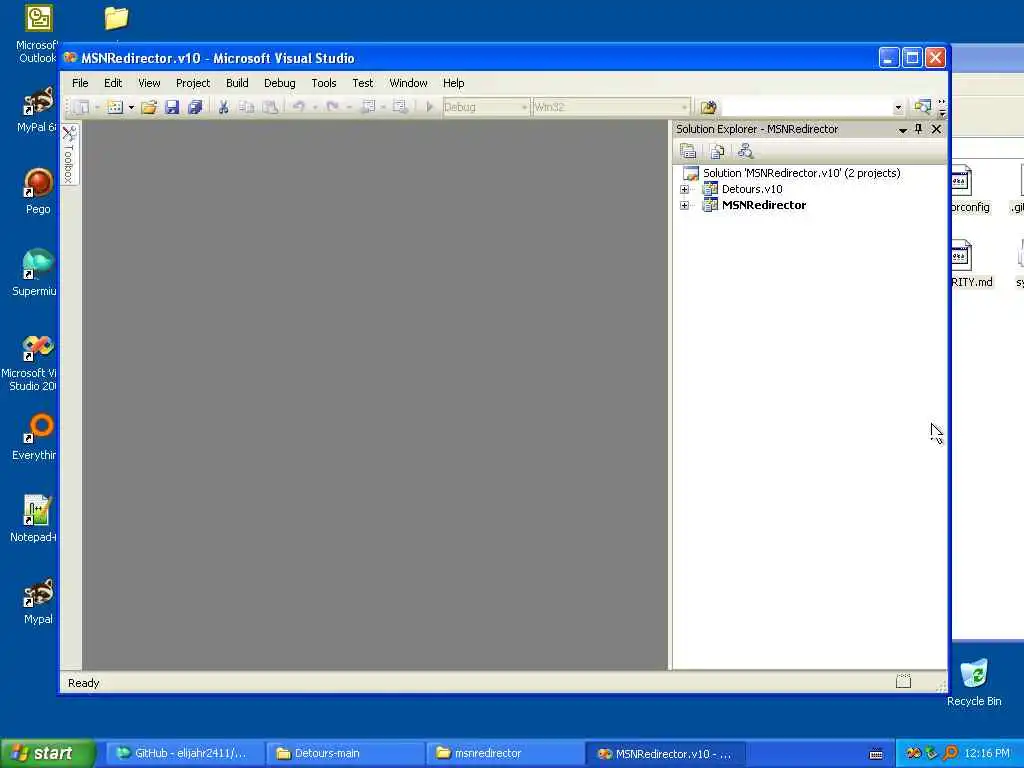Click the system tray clock showing 12:16 PM
Screen dimensions: 1024x768
click(x=986, y=754)
